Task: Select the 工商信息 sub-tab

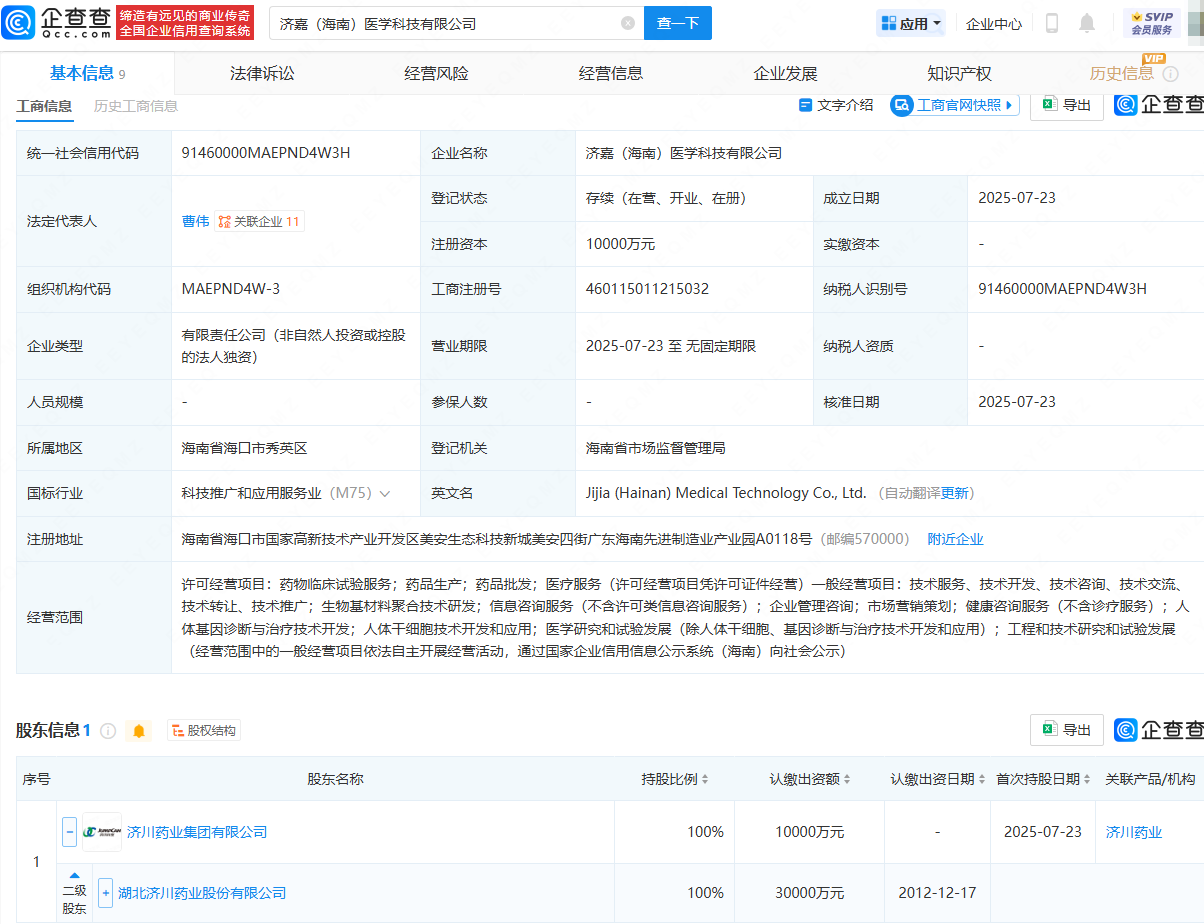Action: [x=44, y=106]
